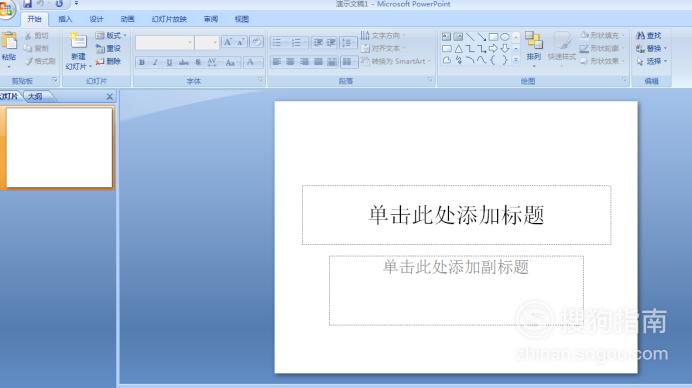Select the left brace shape
This screenshot has width=692, height=388.
[x=493, y=60]
